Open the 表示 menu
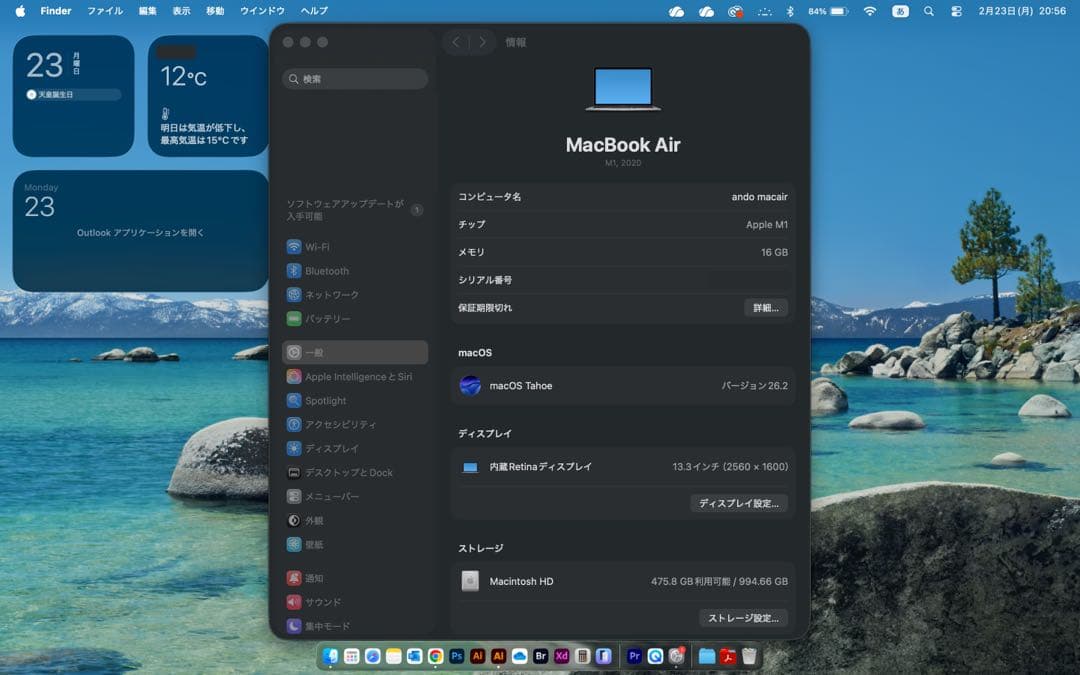1080x675 pixels. tap(181, 11)
